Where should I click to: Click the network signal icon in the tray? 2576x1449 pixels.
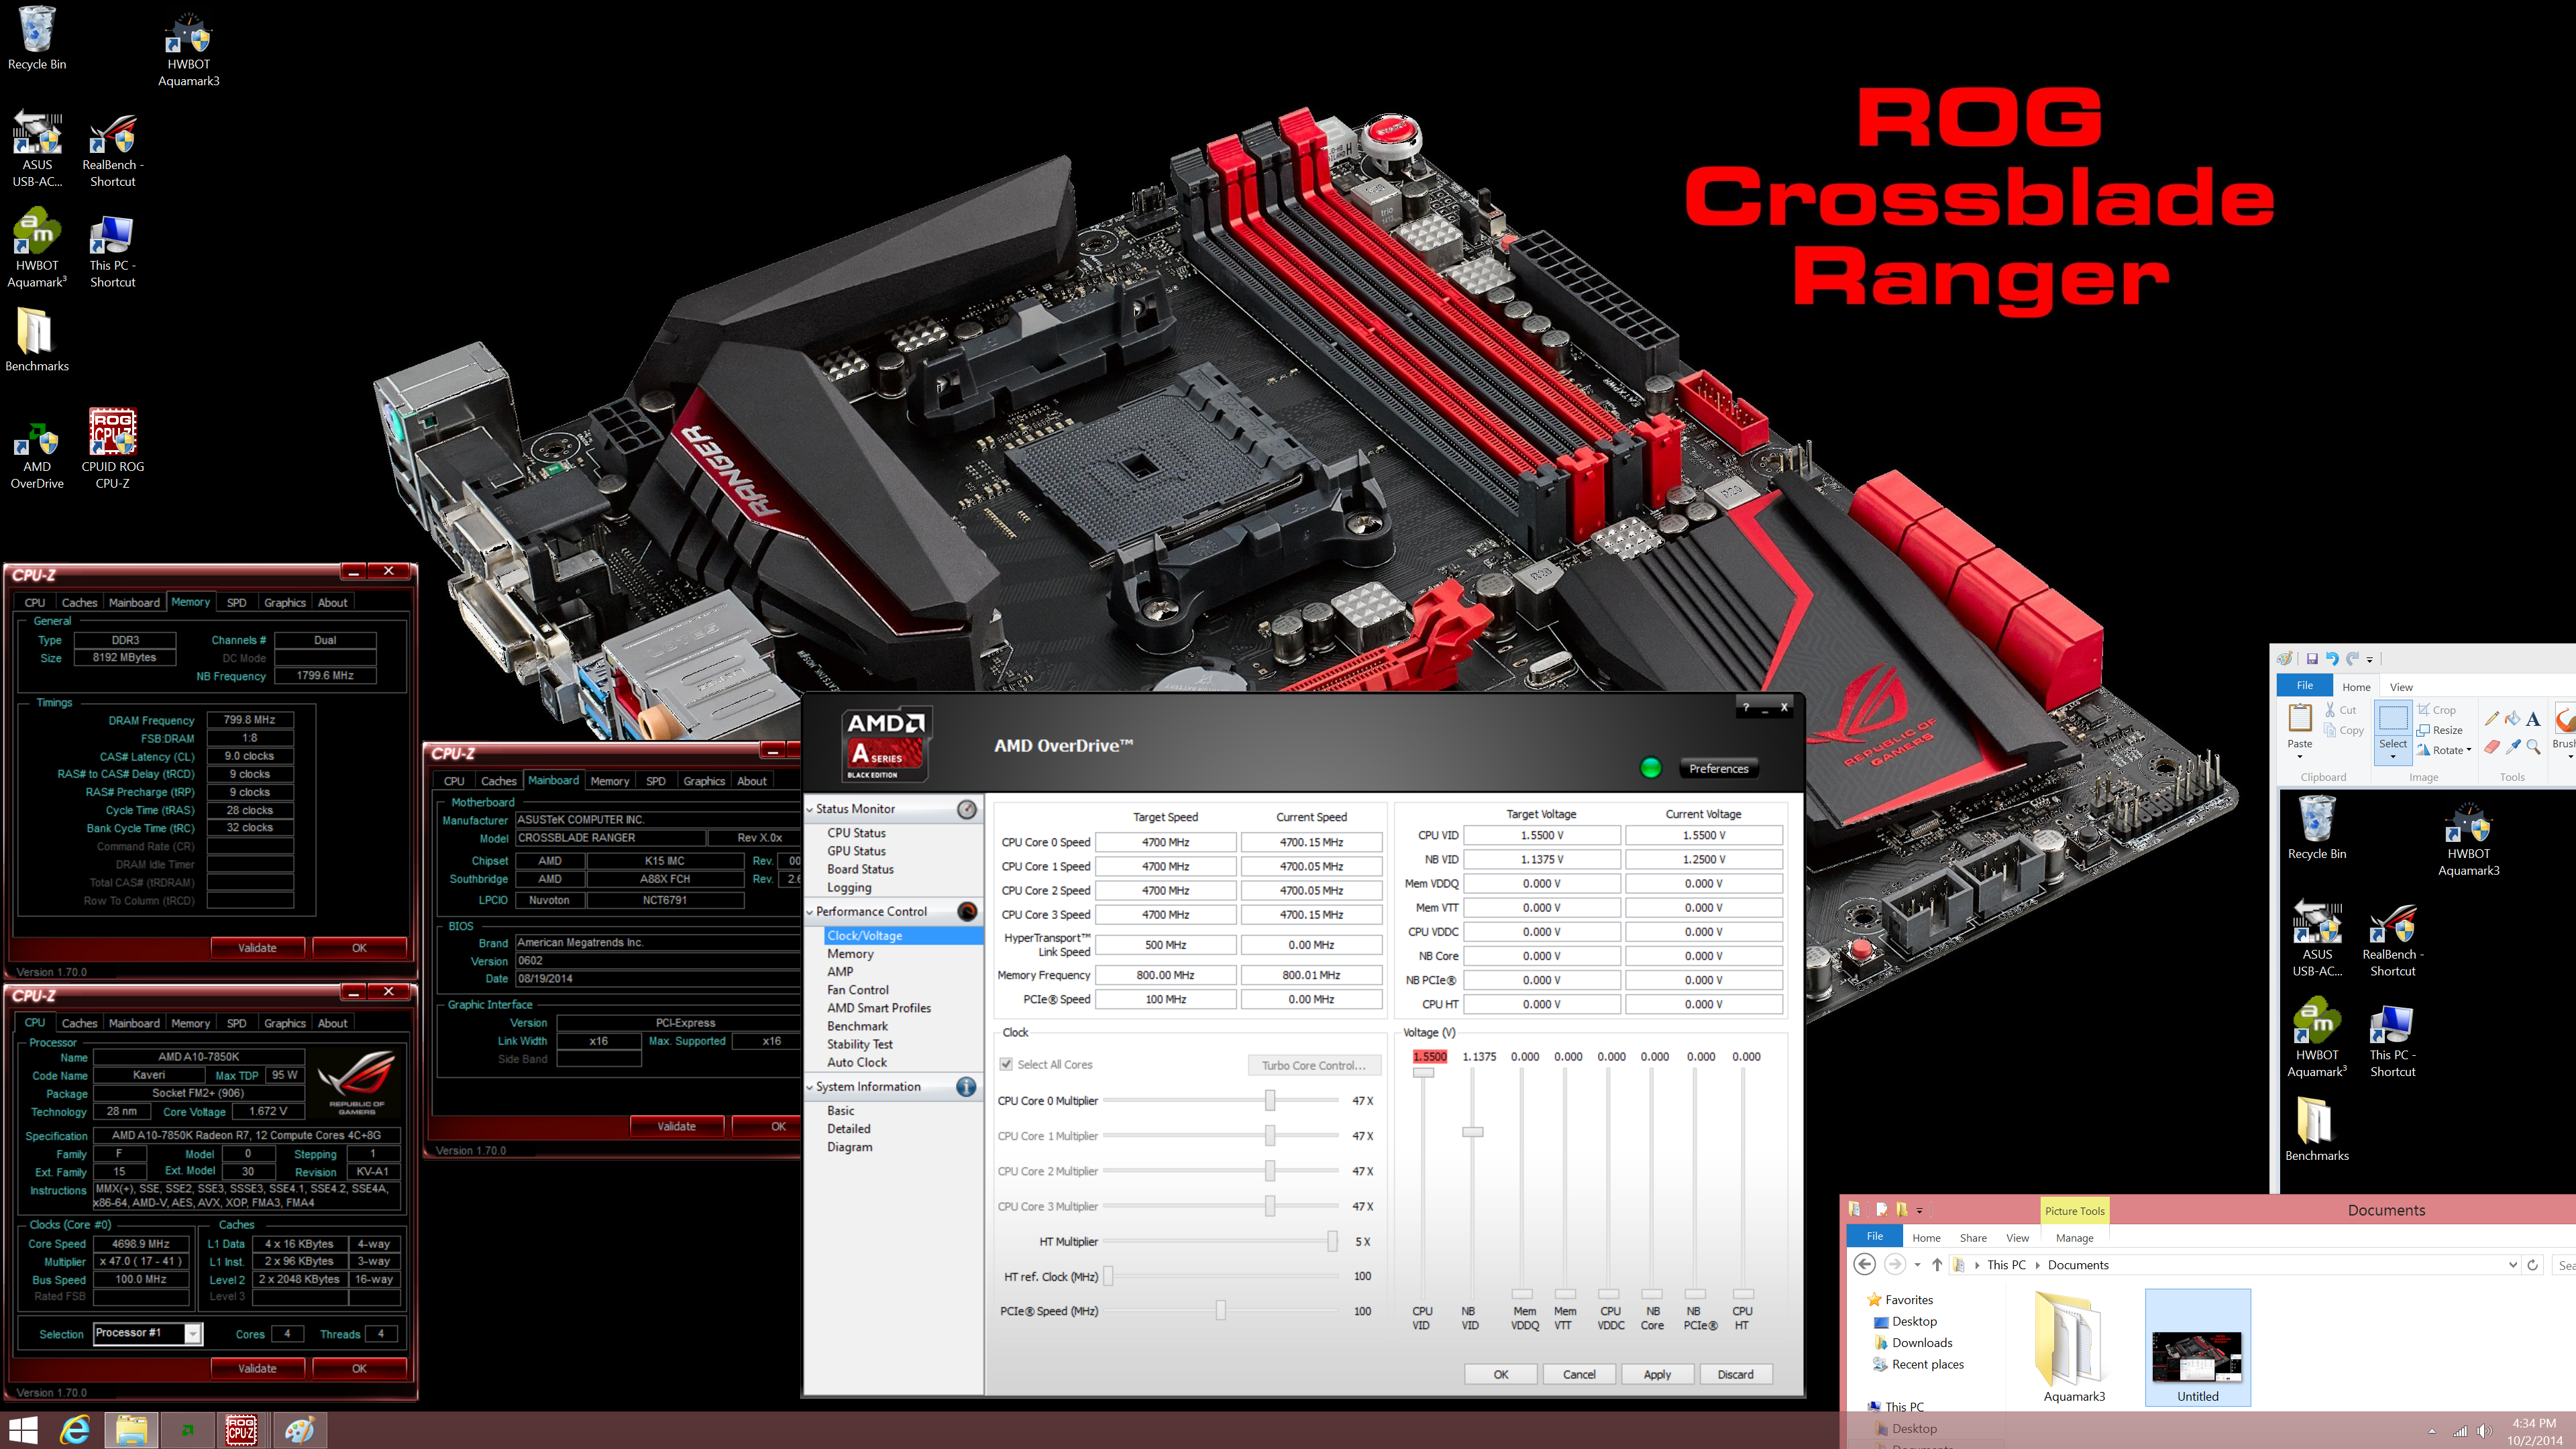pos(2460,1432)
